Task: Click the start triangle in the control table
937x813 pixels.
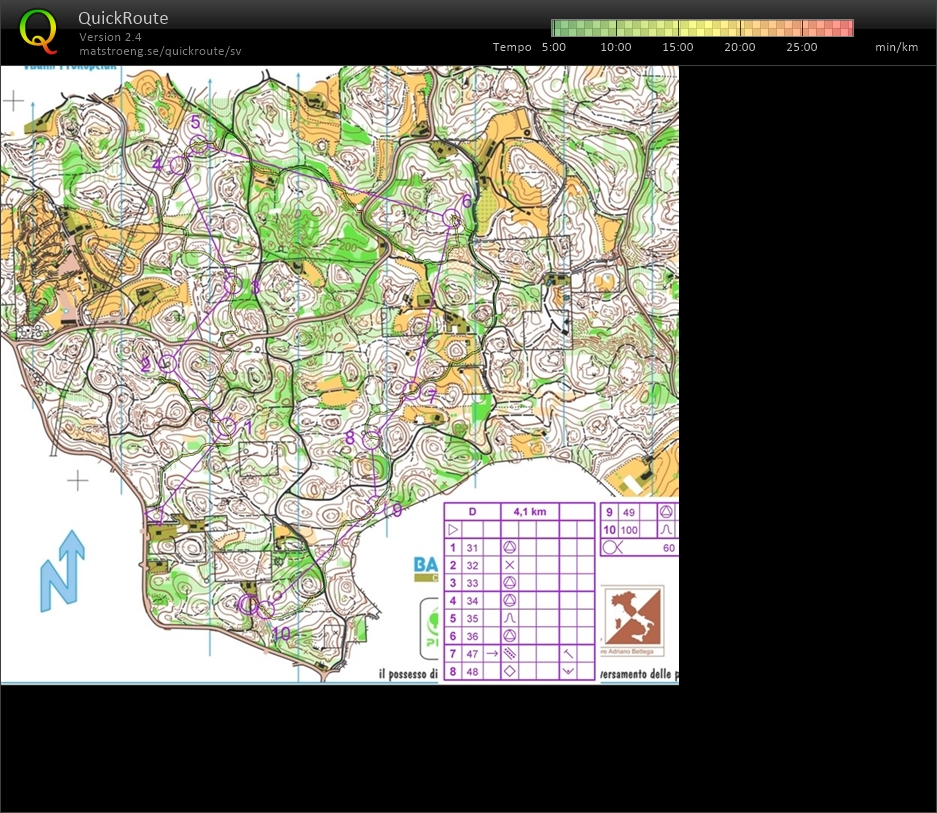Action: pyautogui.click(x=453, y=530)
